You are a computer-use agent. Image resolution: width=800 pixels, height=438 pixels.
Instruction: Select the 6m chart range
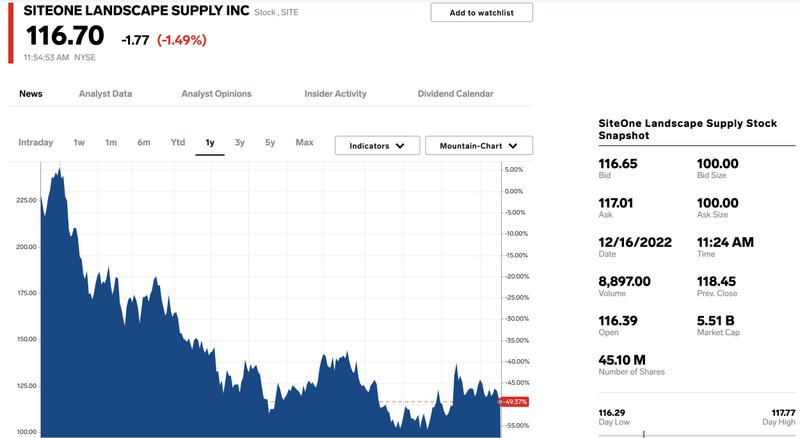(x=143, y=142)
